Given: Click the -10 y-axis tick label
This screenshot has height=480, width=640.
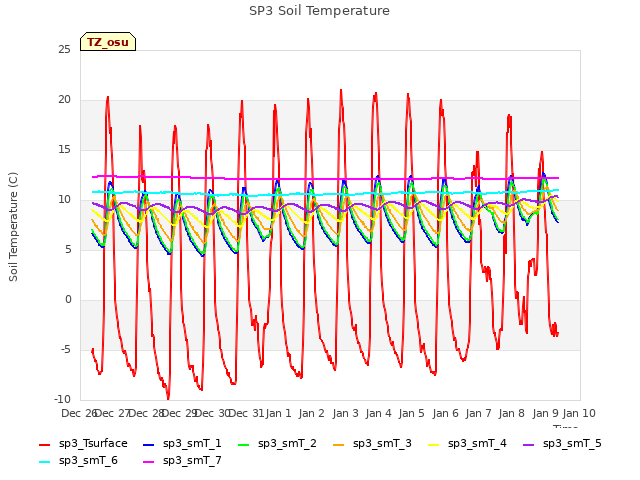Looking at the screenshot, I should (x=62, y=400).
